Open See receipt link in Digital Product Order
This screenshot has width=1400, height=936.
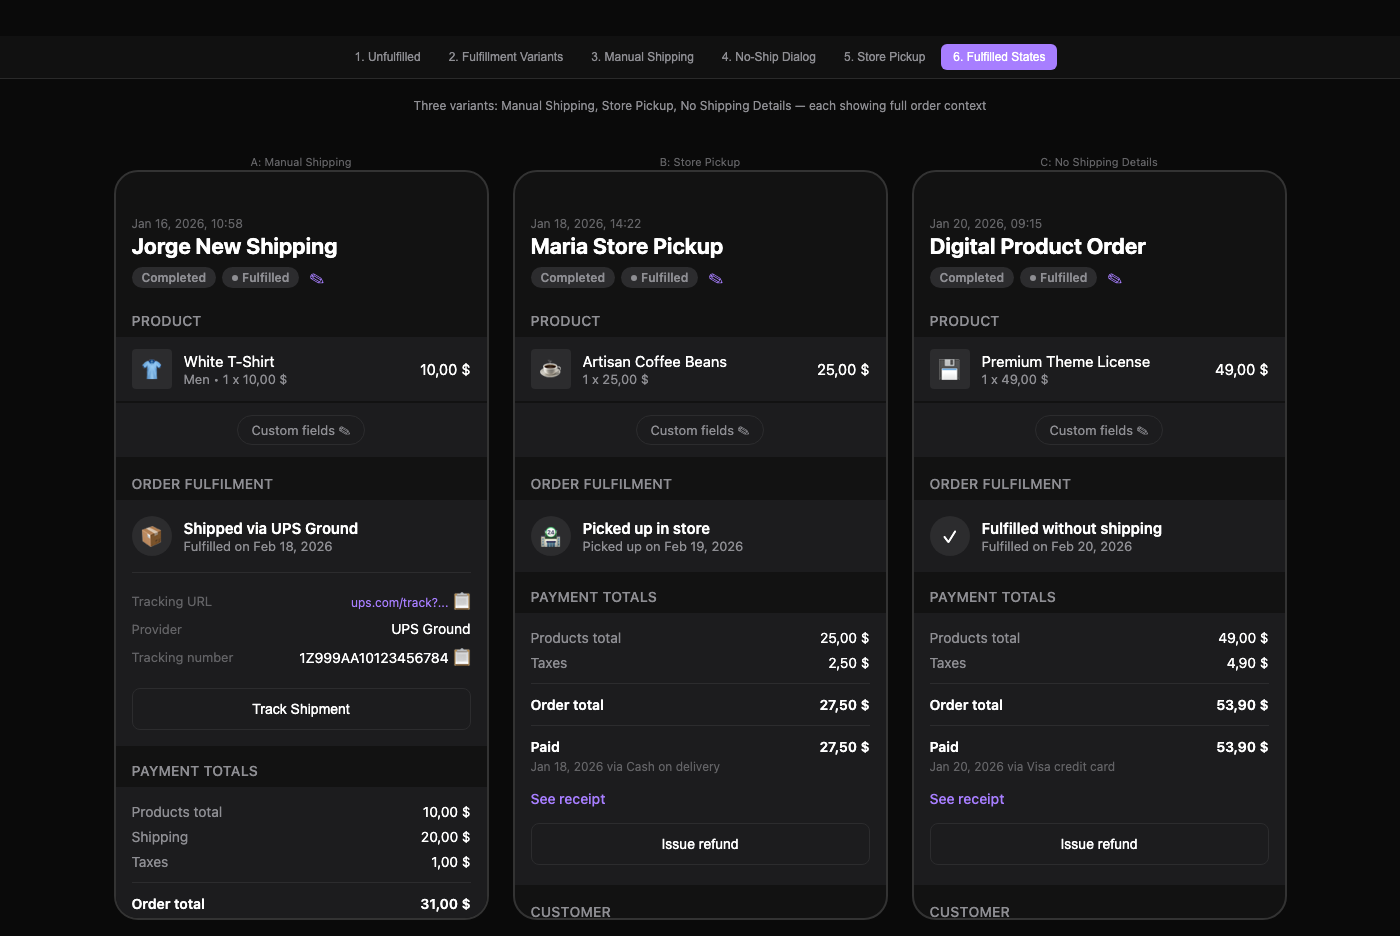(x=967, y=799)
